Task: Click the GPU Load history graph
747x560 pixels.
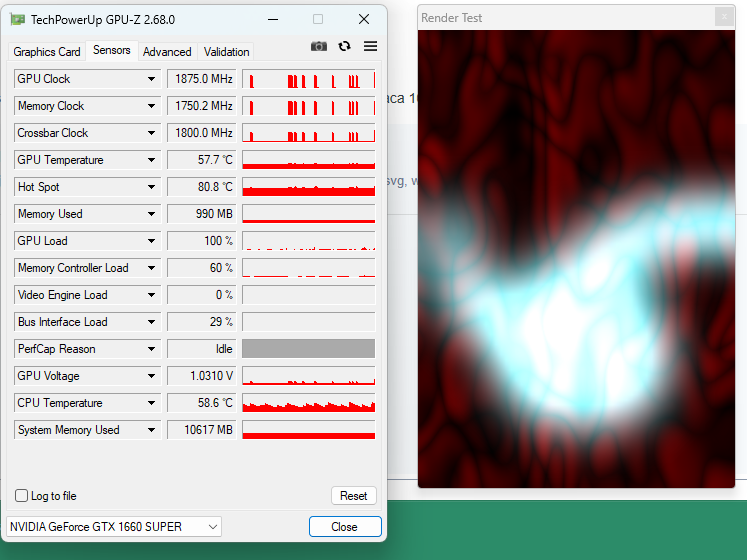Action: click(x=308, y=241)
